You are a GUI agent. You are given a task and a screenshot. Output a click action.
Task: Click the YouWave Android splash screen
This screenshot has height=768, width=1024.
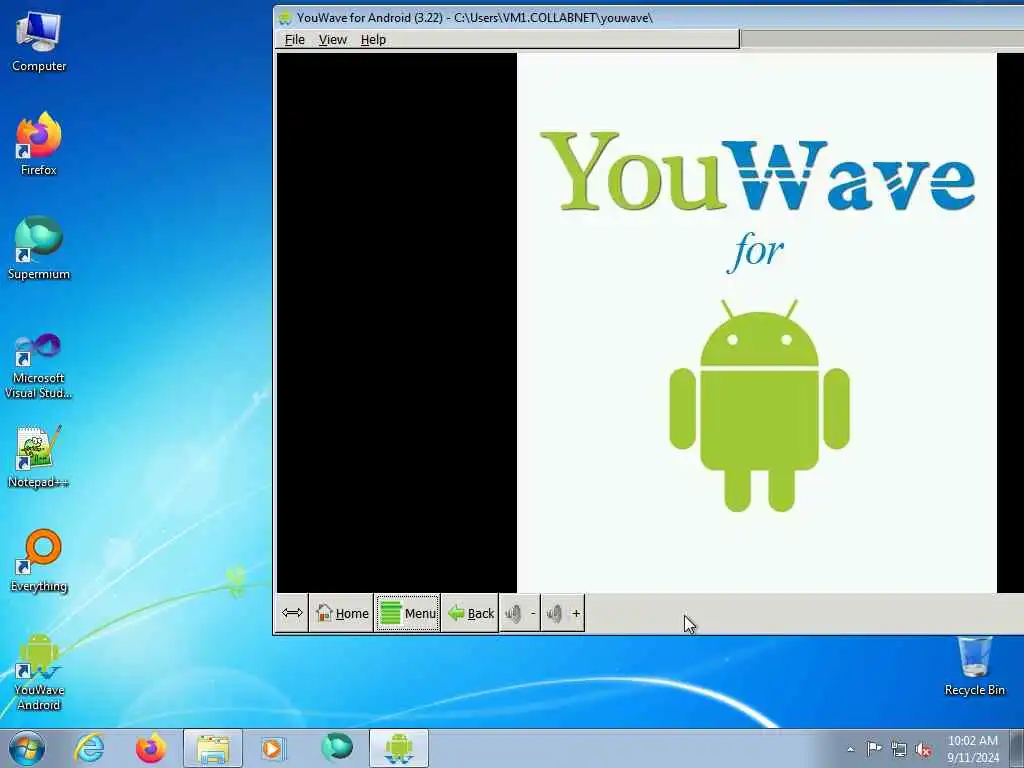click(757, 323)
